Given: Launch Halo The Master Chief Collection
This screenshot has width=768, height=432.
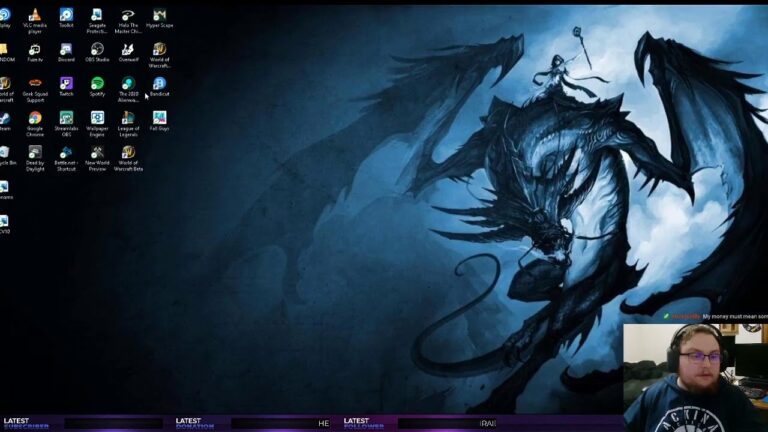Looking at the screenshot, I should click(x=128, y=21).
